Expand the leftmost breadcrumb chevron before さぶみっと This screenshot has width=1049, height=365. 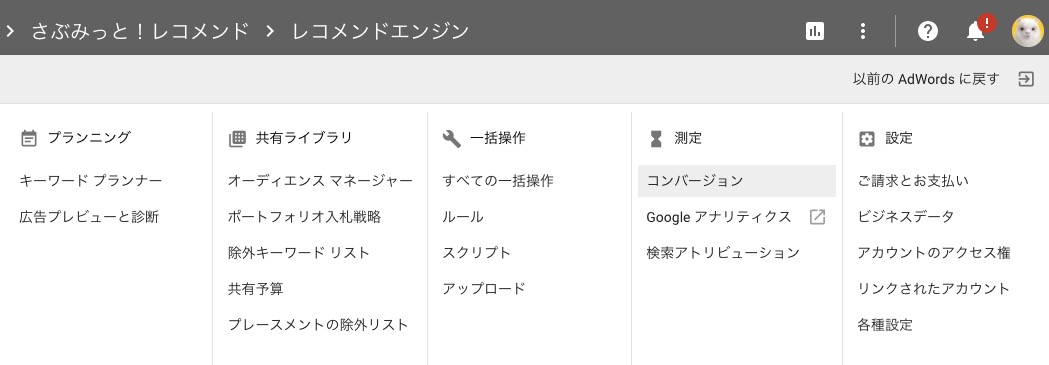[x=10, y=31]
